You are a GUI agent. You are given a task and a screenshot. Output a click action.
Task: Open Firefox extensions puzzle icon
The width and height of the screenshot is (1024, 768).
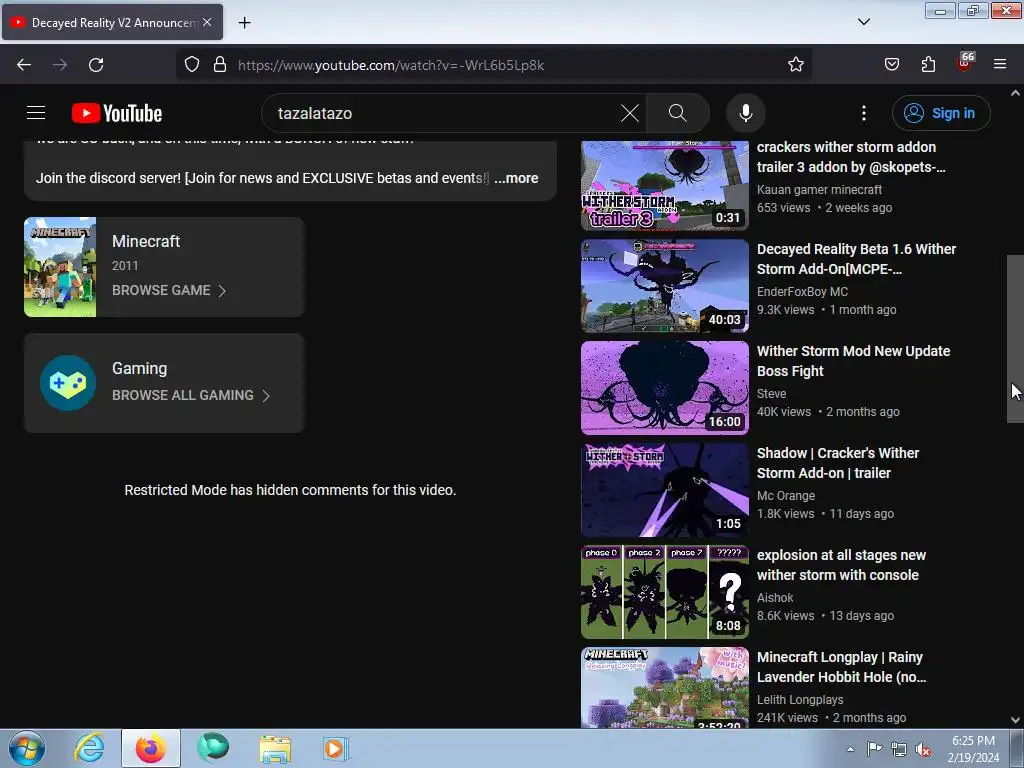(x=928, y=65)
